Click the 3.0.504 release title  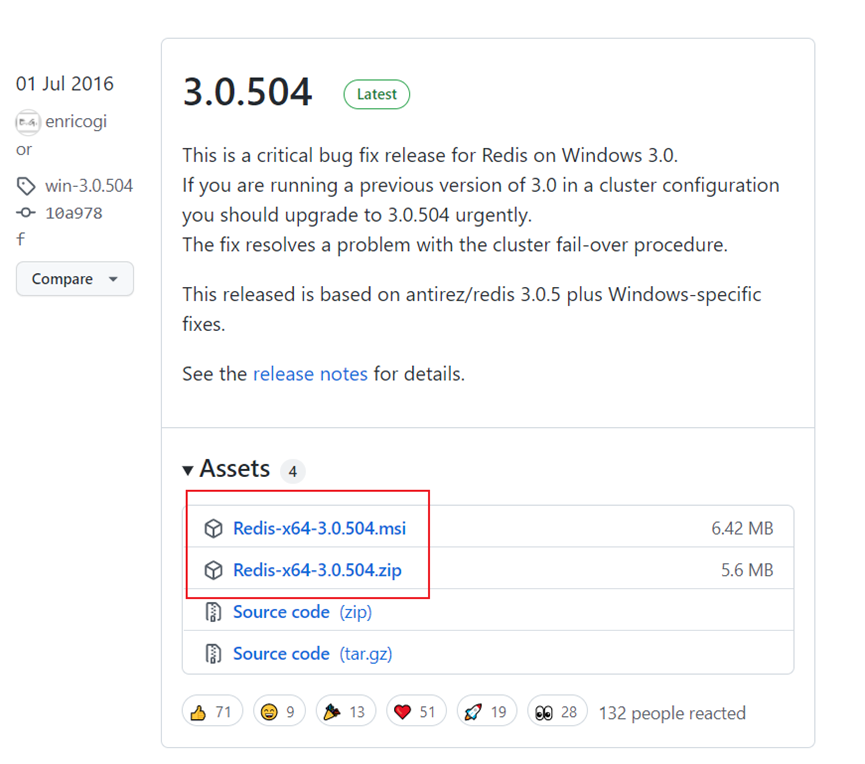tap(248, 92)
